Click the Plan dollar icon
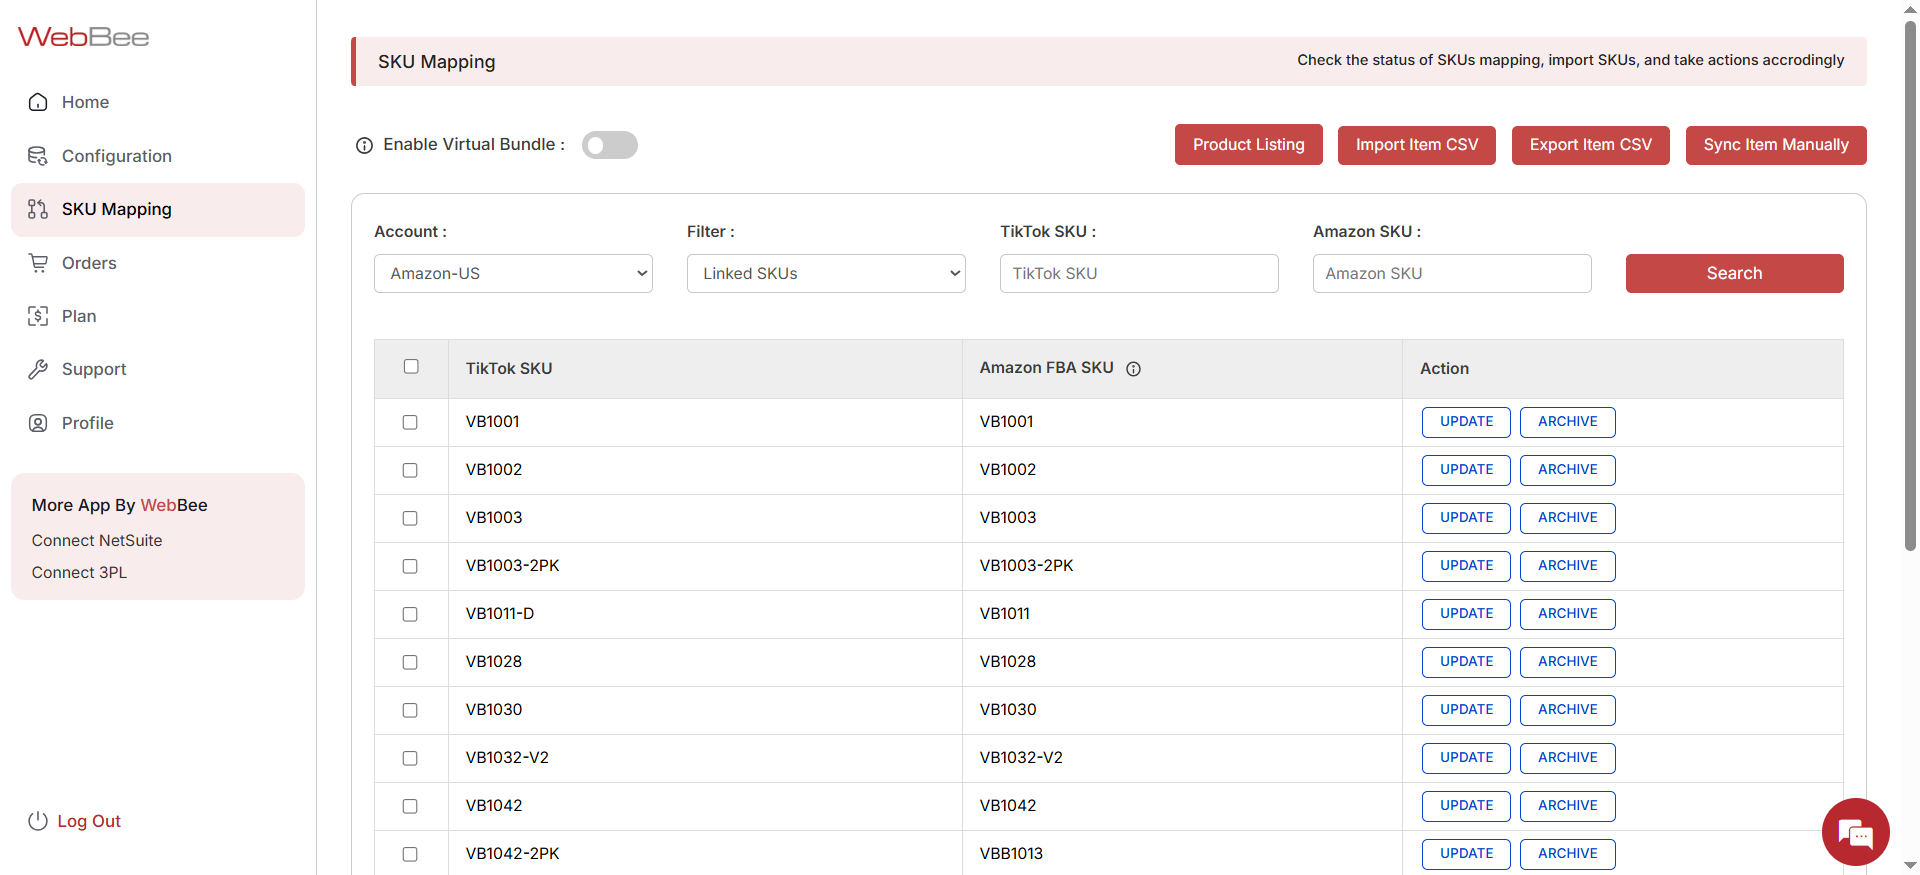The height and width of the screenshot is (875, 1920). click(x=38, y=316)
